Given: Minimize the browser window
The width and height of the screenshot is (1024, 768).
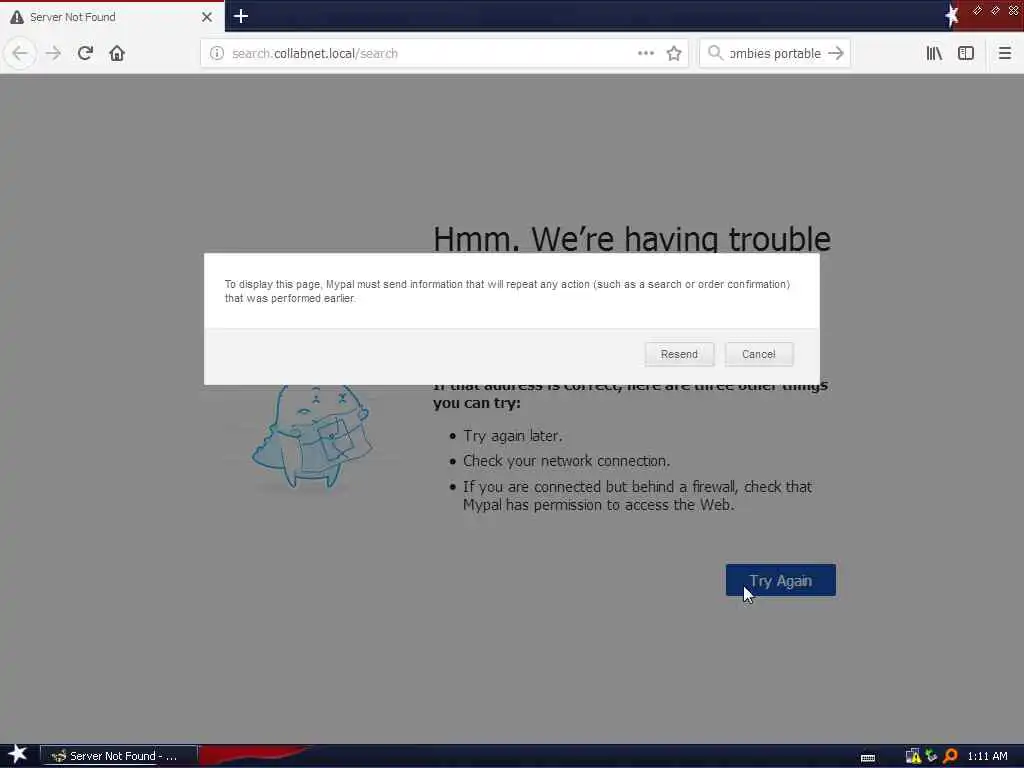Looking at the screenshot, I should [977, 10].
